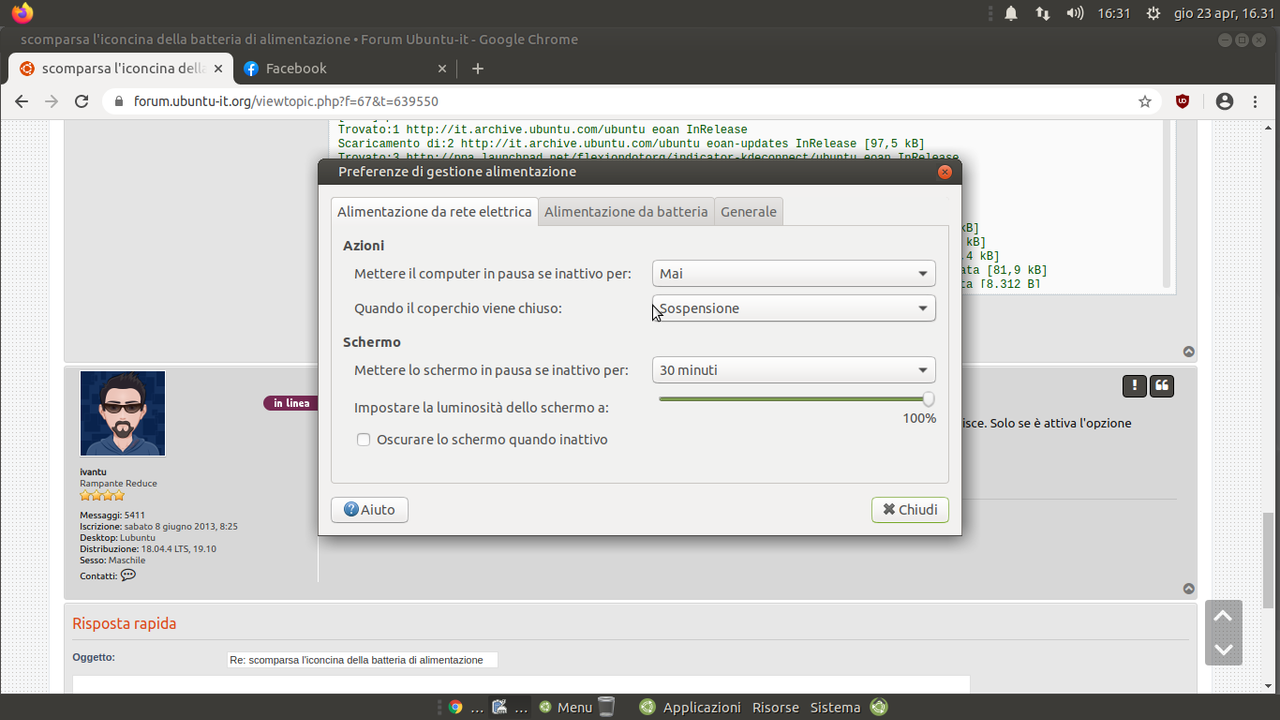Click the Firefox icon in the top panel
Viewport: 1280px width, 720px height.
pos(22,13)
